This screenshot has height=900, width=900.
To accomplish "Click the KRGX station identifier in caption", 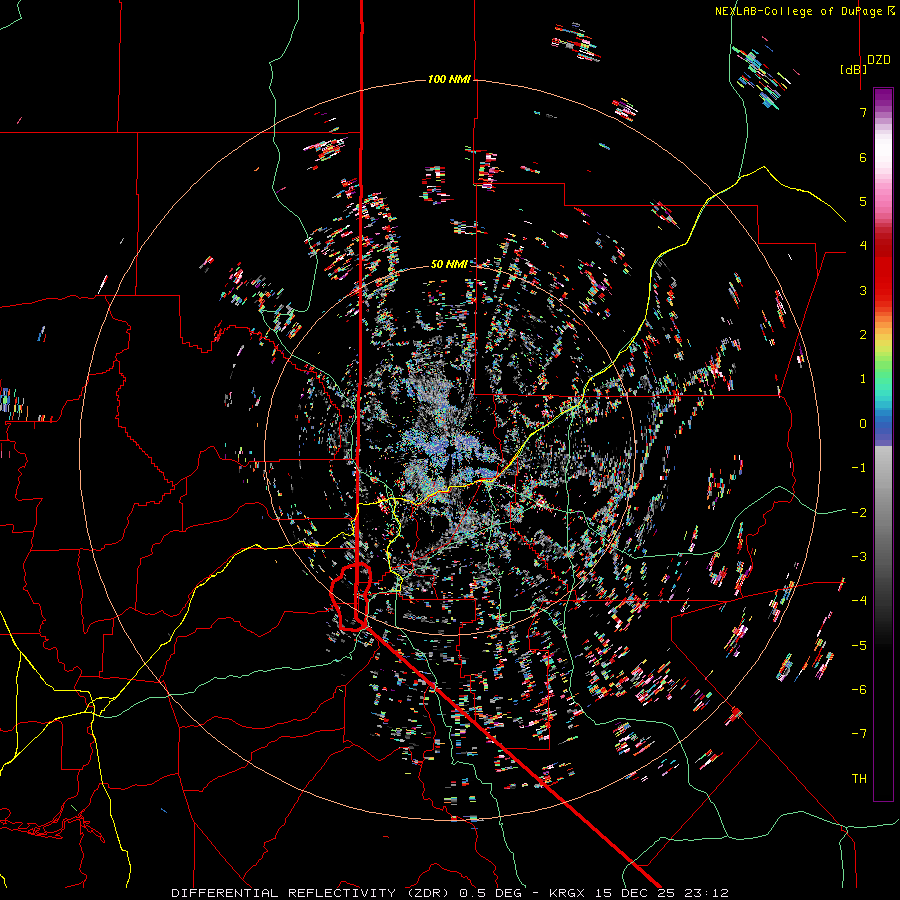I will pyautogui.click(x=568, y=893).
